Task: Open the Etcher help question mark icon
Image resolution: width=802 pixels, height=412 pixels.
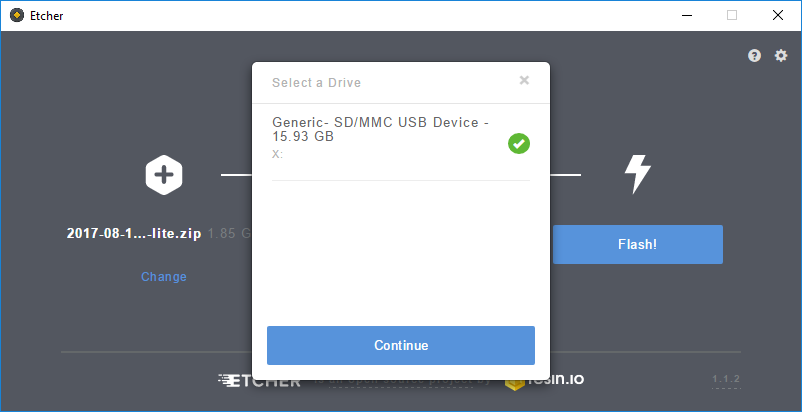Action: tap(755, 56)
